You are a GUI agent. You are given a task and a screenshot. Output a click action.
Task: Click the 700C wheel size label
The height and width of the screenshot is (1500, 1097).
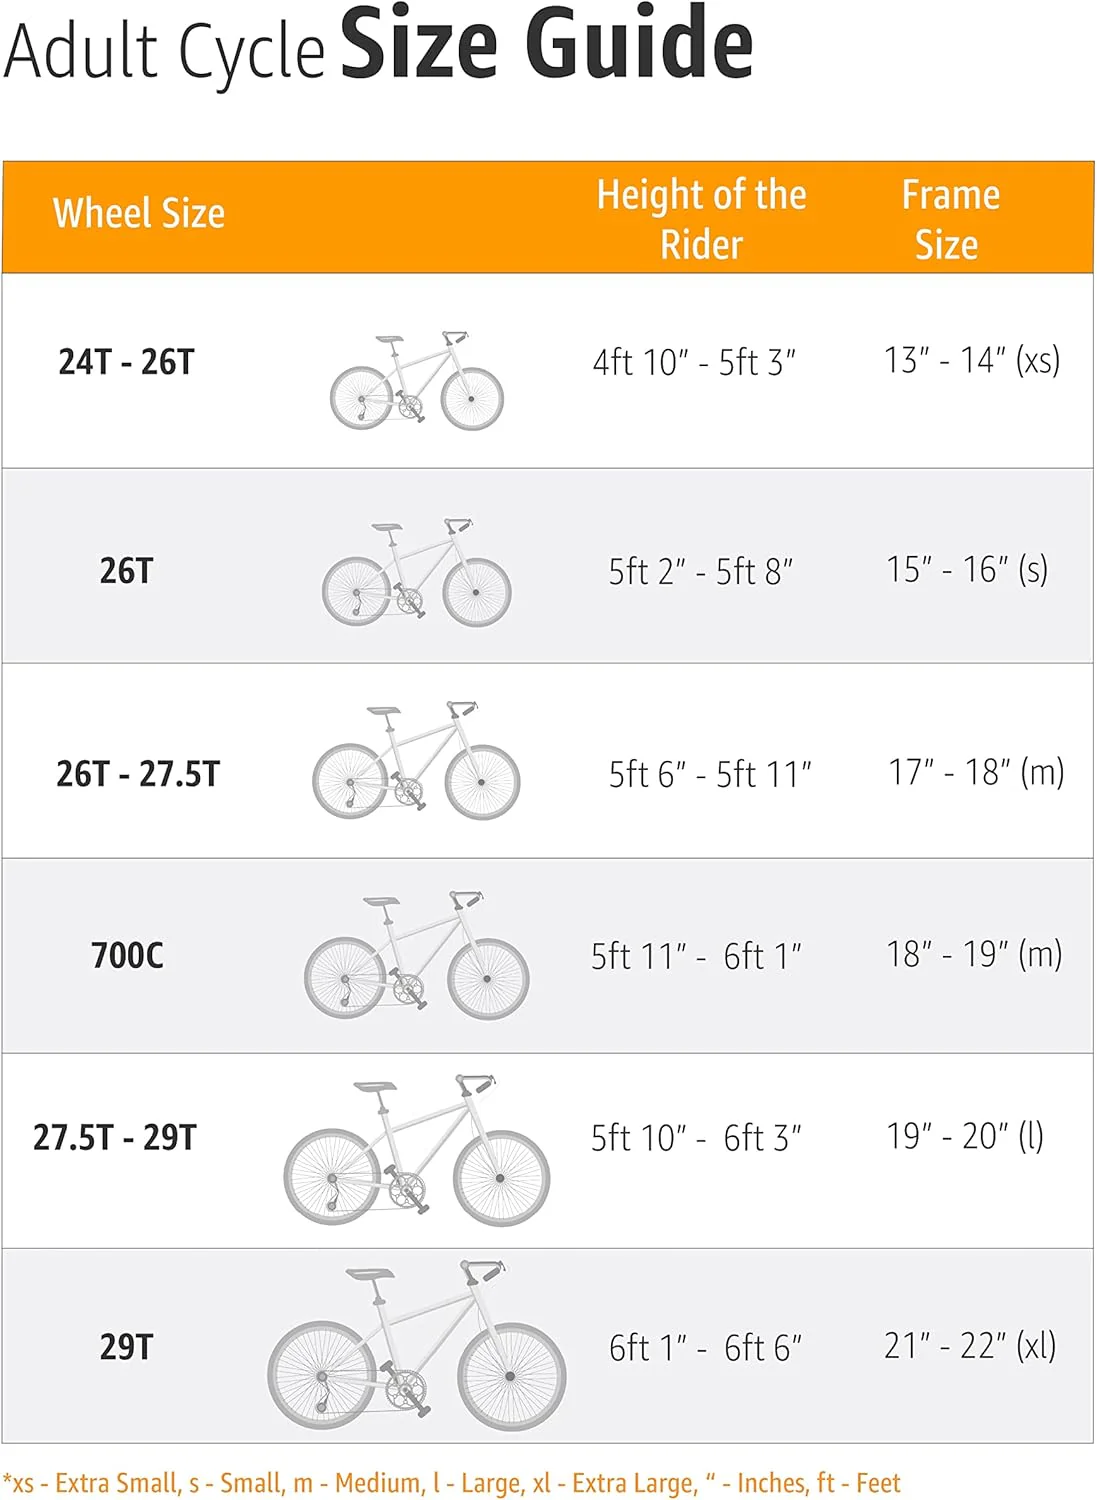point(127,956)
